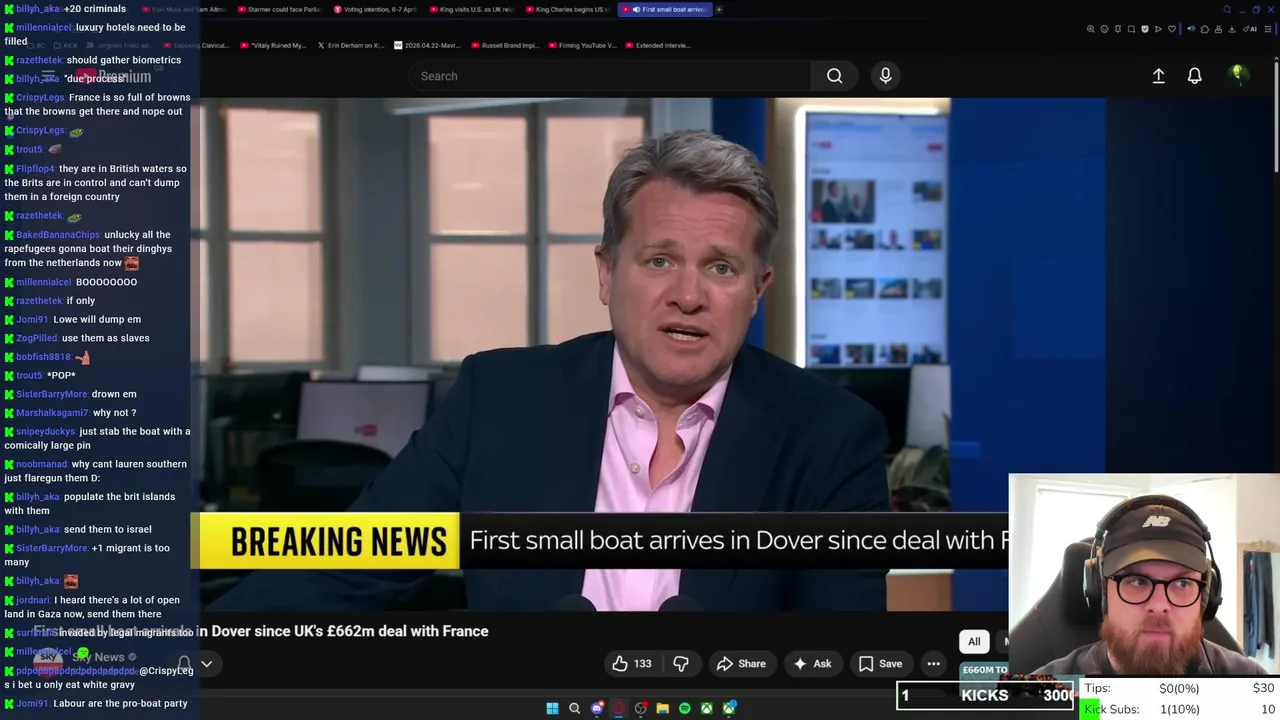Open the YouTube account avatar menu
The image size is (1280, 720).
tap(1238, 76)
